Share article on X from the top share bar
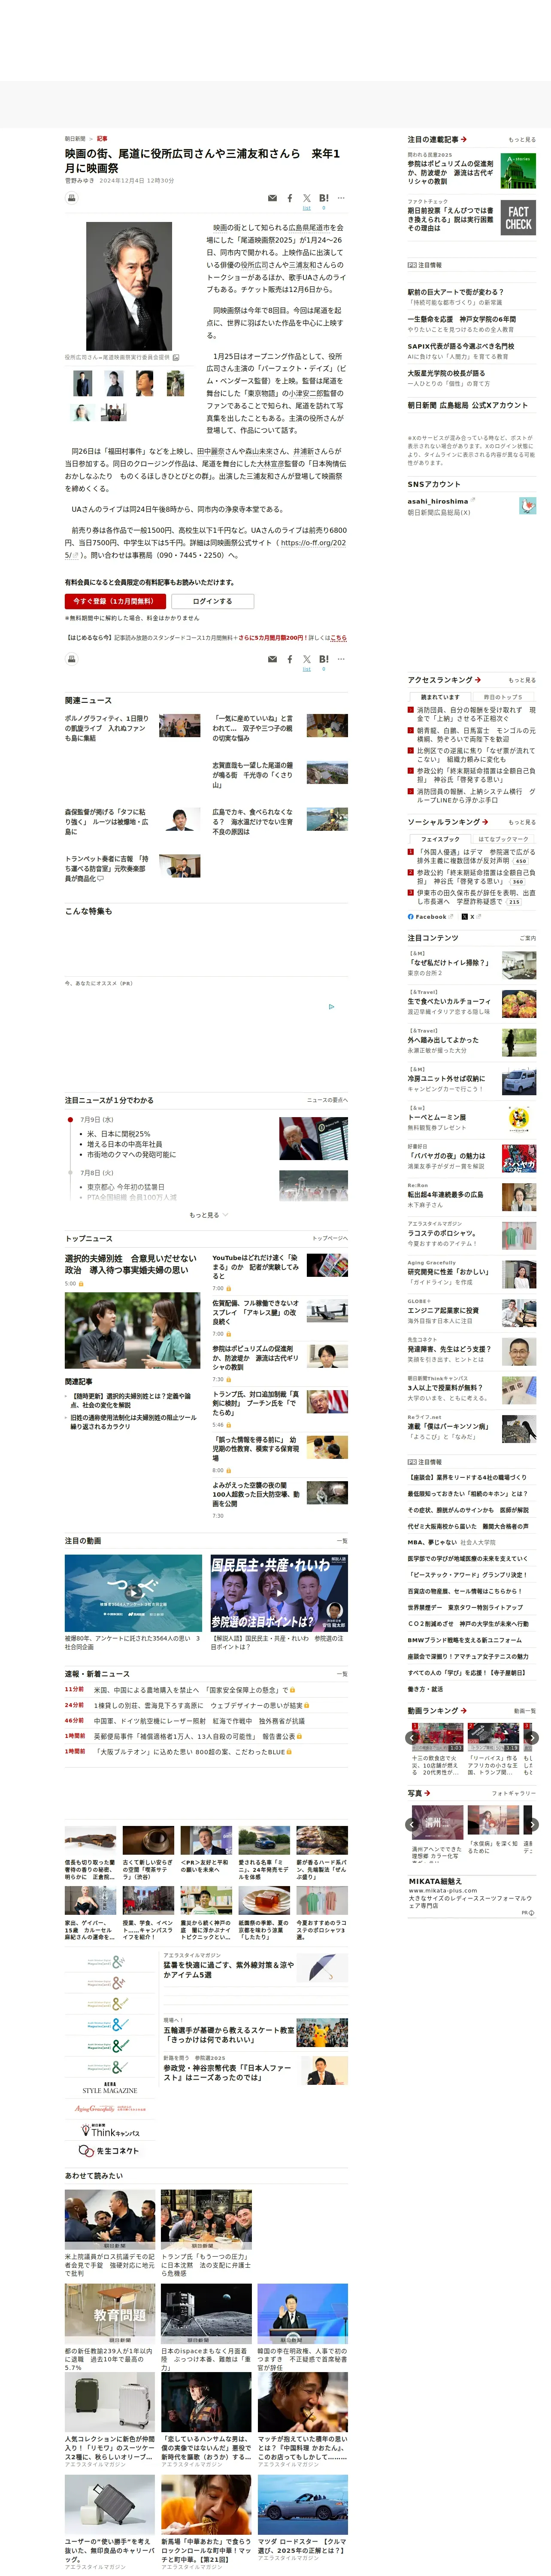The width and height of the screenshot is (551, 2576). [x=307, y=198]
